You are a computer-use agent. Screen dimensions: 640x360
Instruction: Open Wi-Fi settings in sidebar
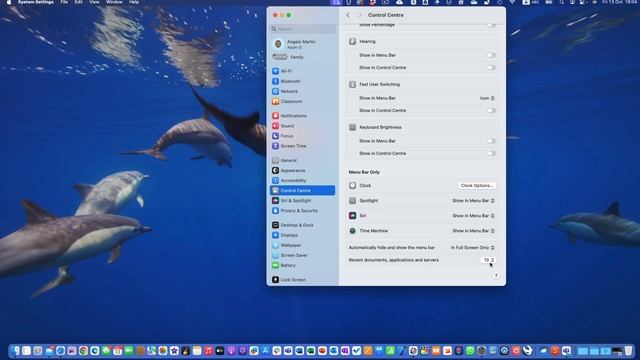click(302, 71)
